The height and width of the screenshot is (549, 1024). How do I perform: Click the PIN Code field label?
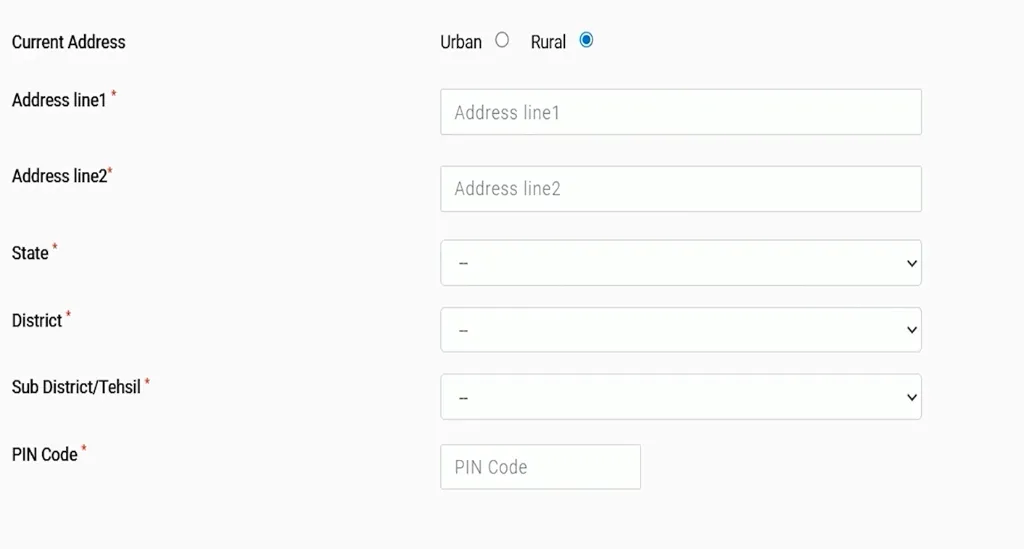[x=44, y=454]
